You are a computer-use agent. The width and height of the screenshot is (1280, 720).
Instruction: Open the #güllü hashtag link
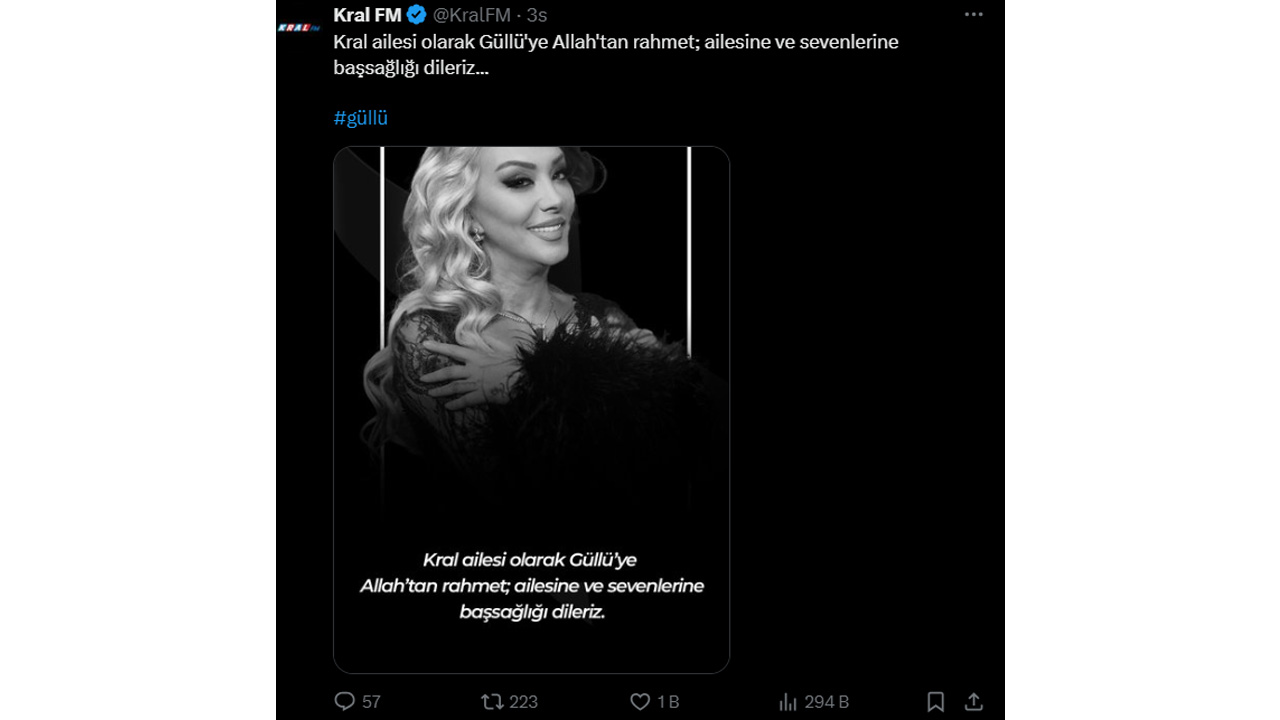[x=361, y=118]
